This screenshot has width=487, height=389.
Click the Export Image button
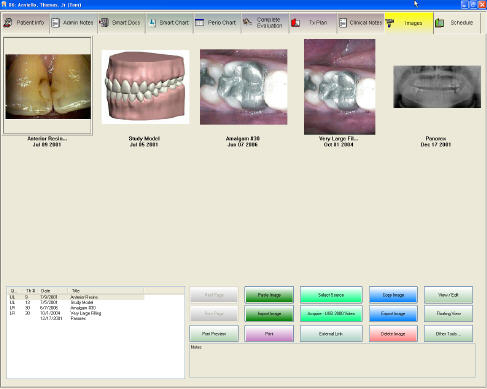point(393,314)
